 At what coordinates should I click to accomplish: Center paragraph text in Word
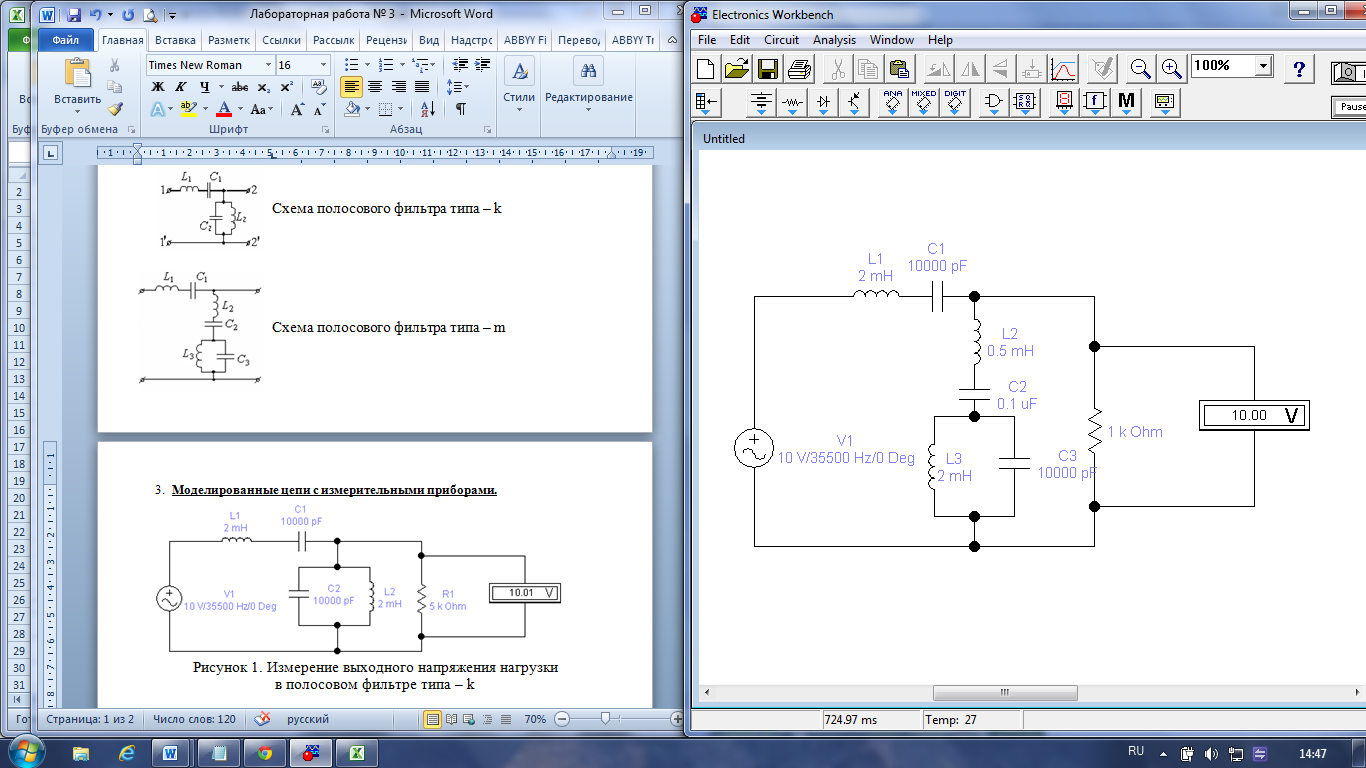coord(375,87)
